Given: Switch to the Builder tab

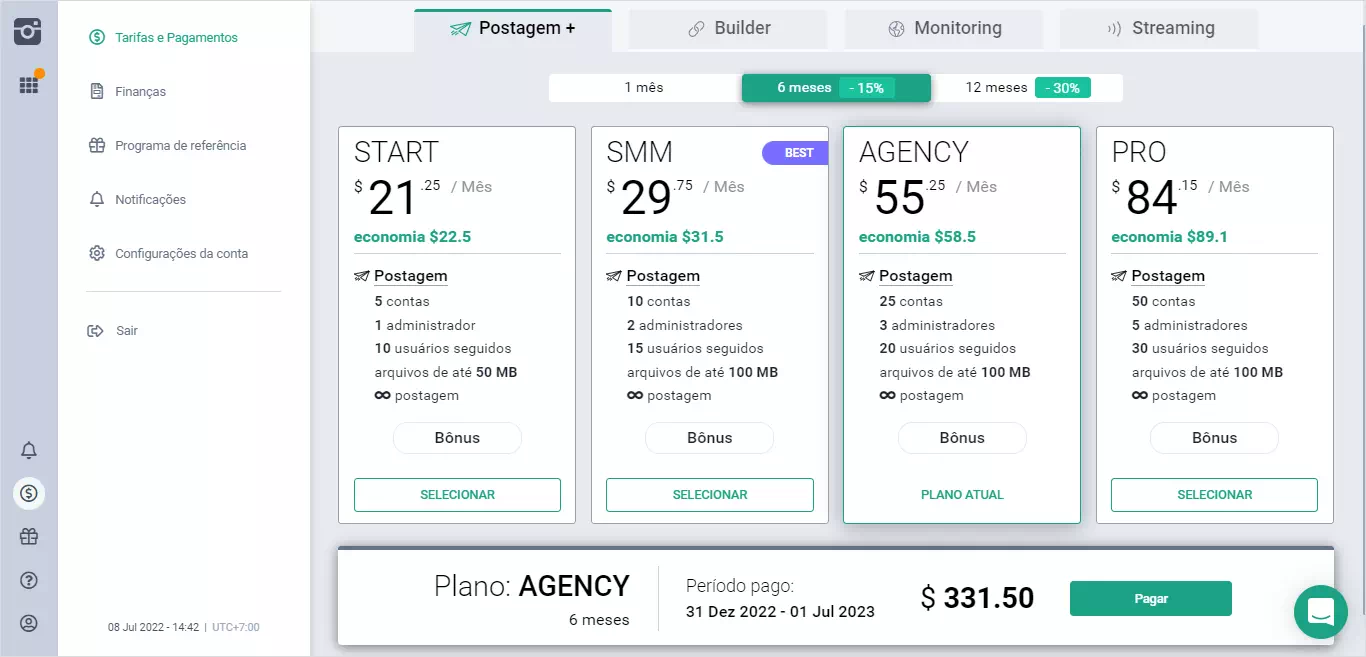Looking at the screenshot, I should click(x=728, y=29).
